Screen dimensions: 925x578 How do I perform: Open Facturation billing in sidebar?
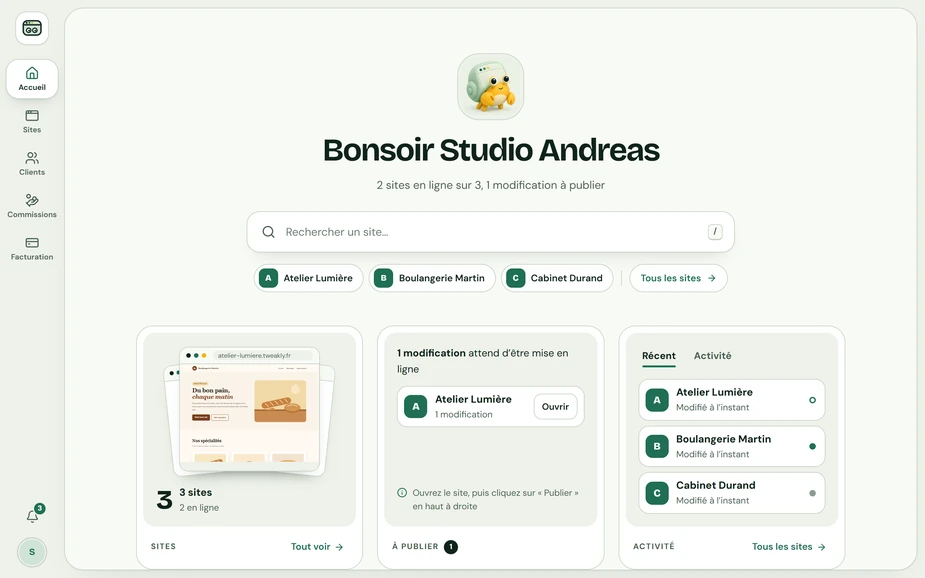coord(32,248)
